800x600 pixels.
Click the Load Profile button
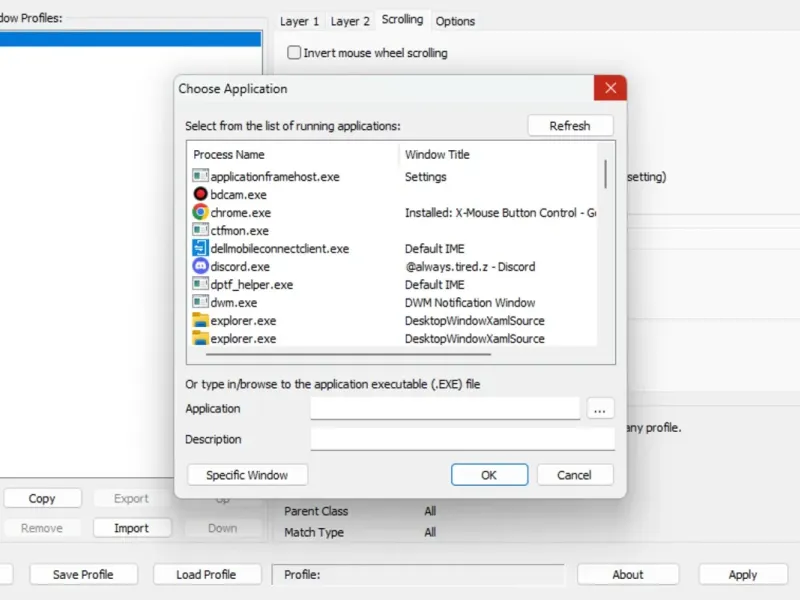[x=206, y=574]
